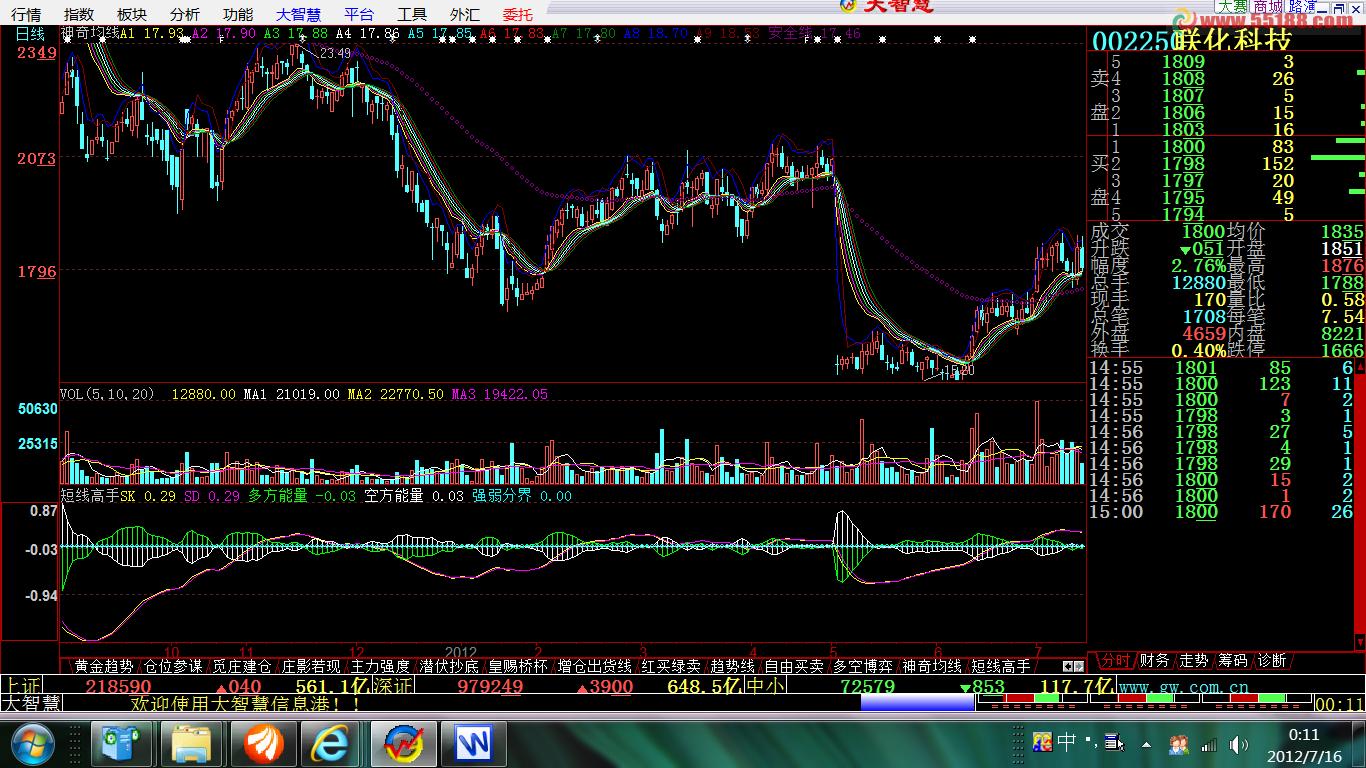The height and width of the screenshot is (768, 1366).
Task: Click the 商城 button at top right
Action: (x=1268, y=6)
